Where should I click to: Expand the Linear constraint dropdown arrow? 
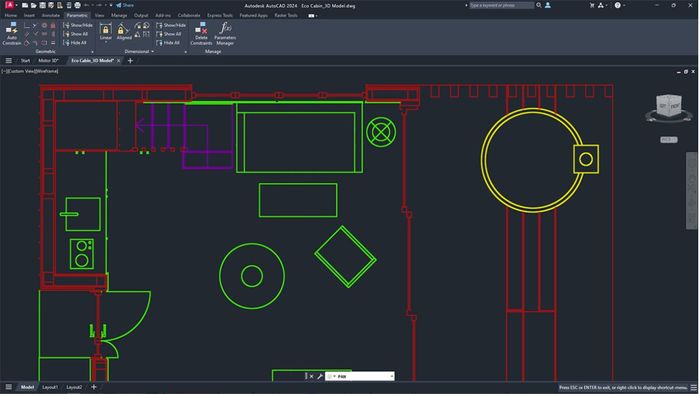coord(106,42)
